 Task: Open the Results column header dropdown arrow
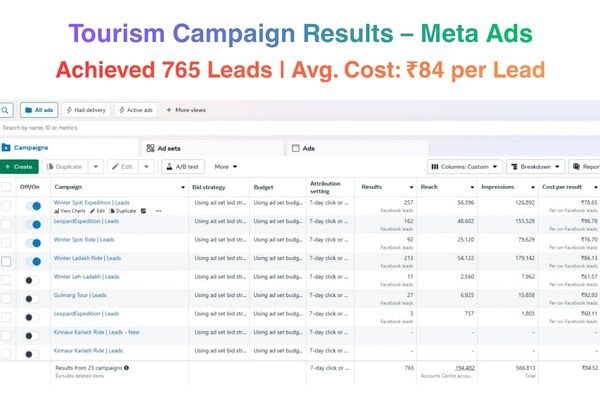pos(411,187)
